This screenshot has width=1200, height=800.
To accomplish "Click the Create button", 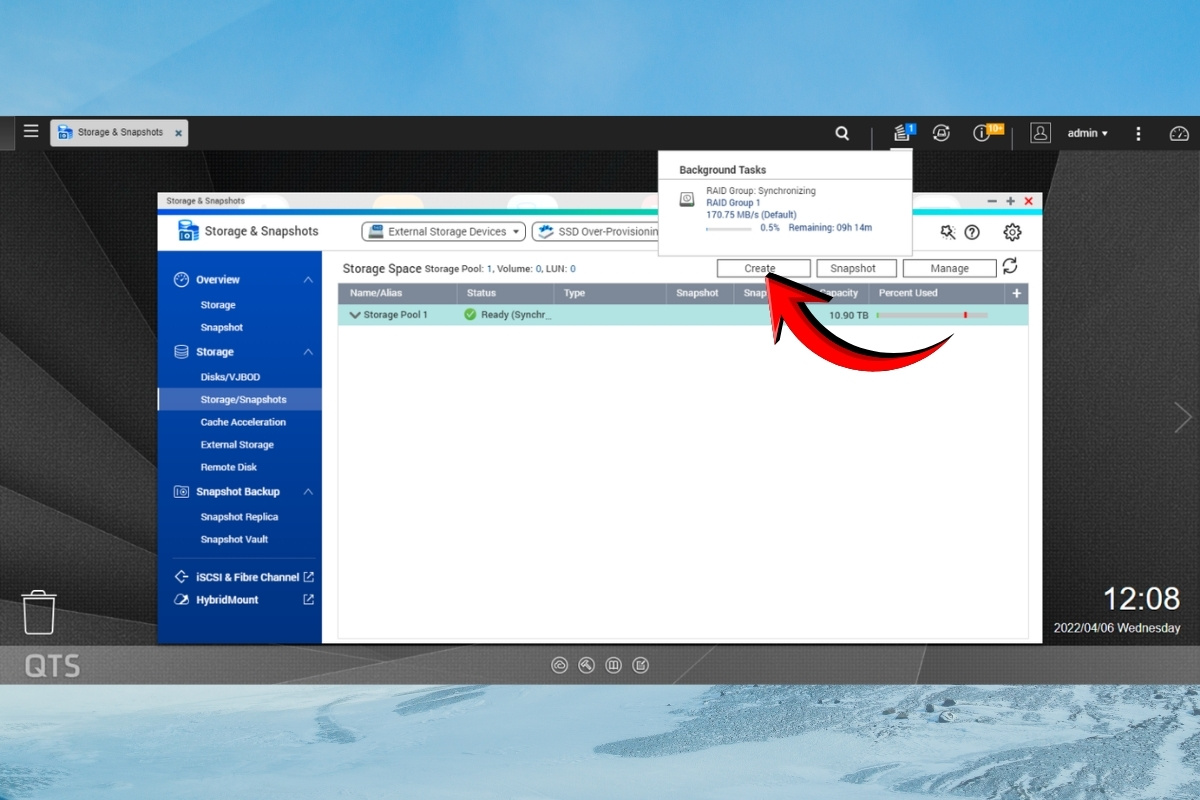I will [763, 268].
